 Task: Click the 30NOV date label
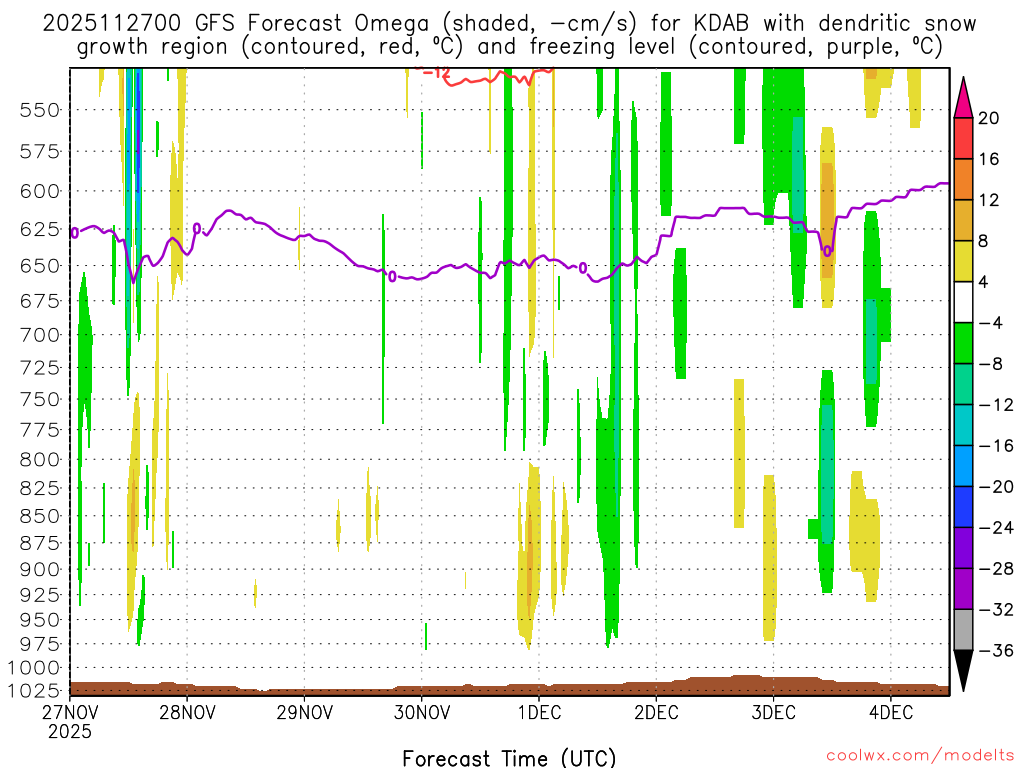click(x=422, y=712)
